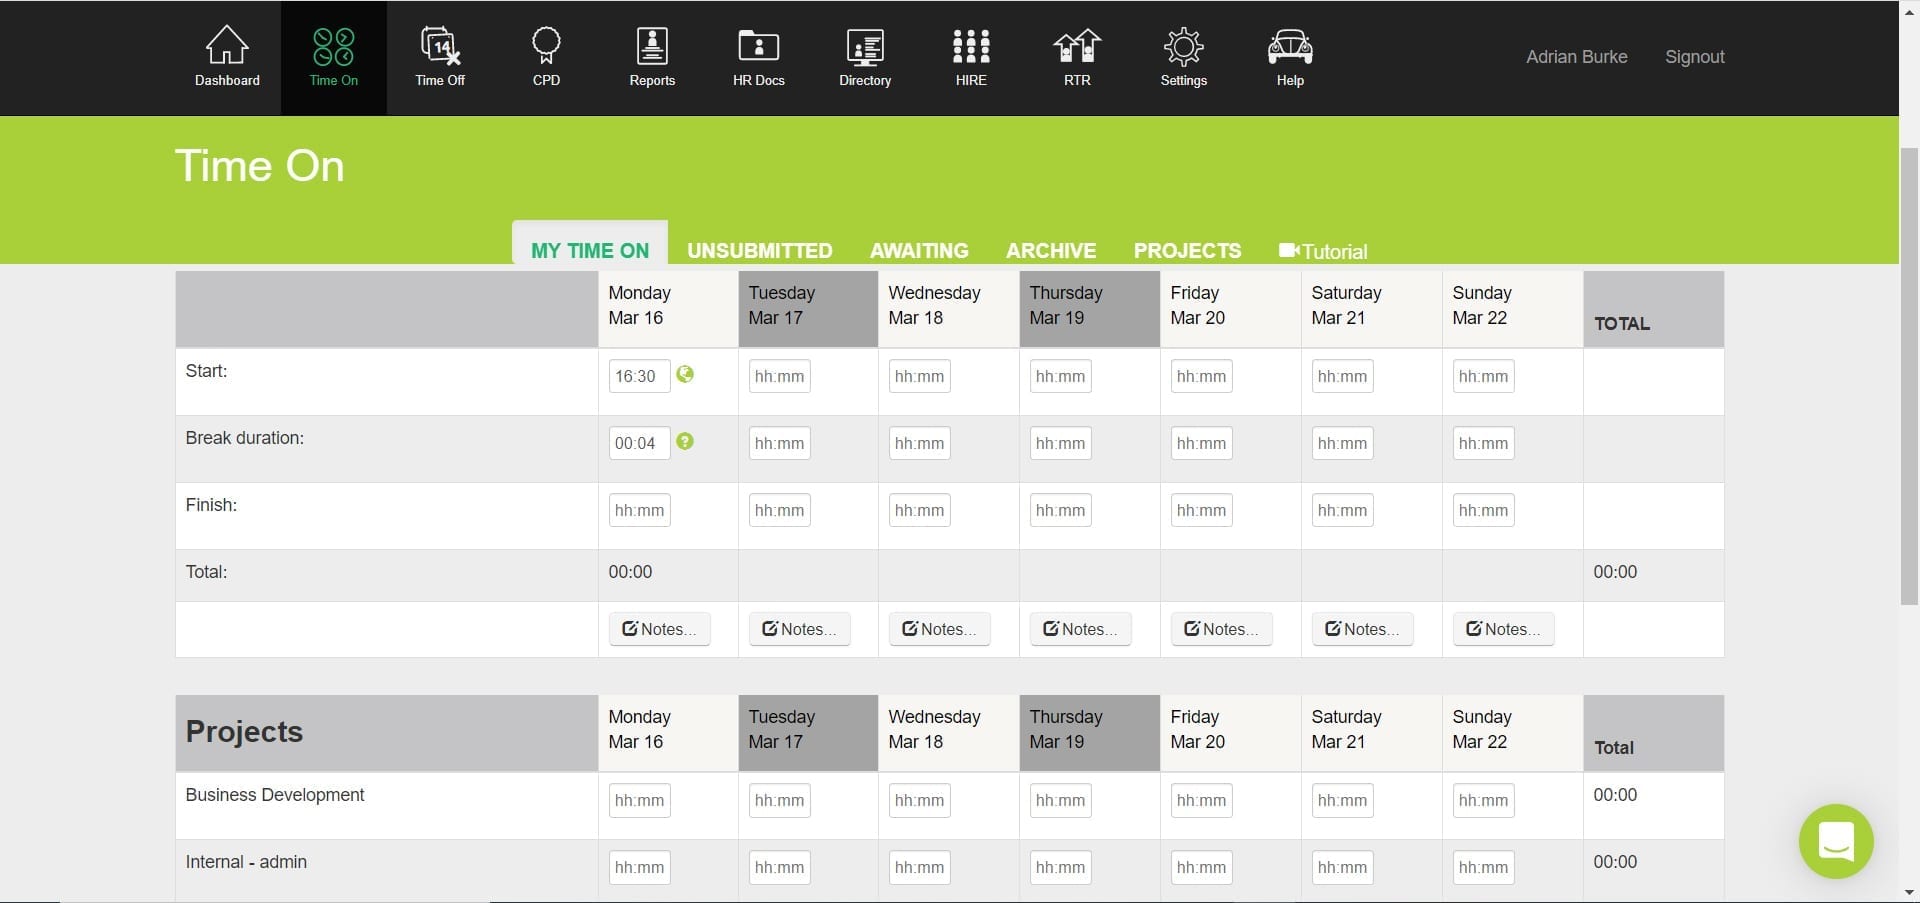Open the Help car icon
The image size is (1920, 903).
point(1290,46)
